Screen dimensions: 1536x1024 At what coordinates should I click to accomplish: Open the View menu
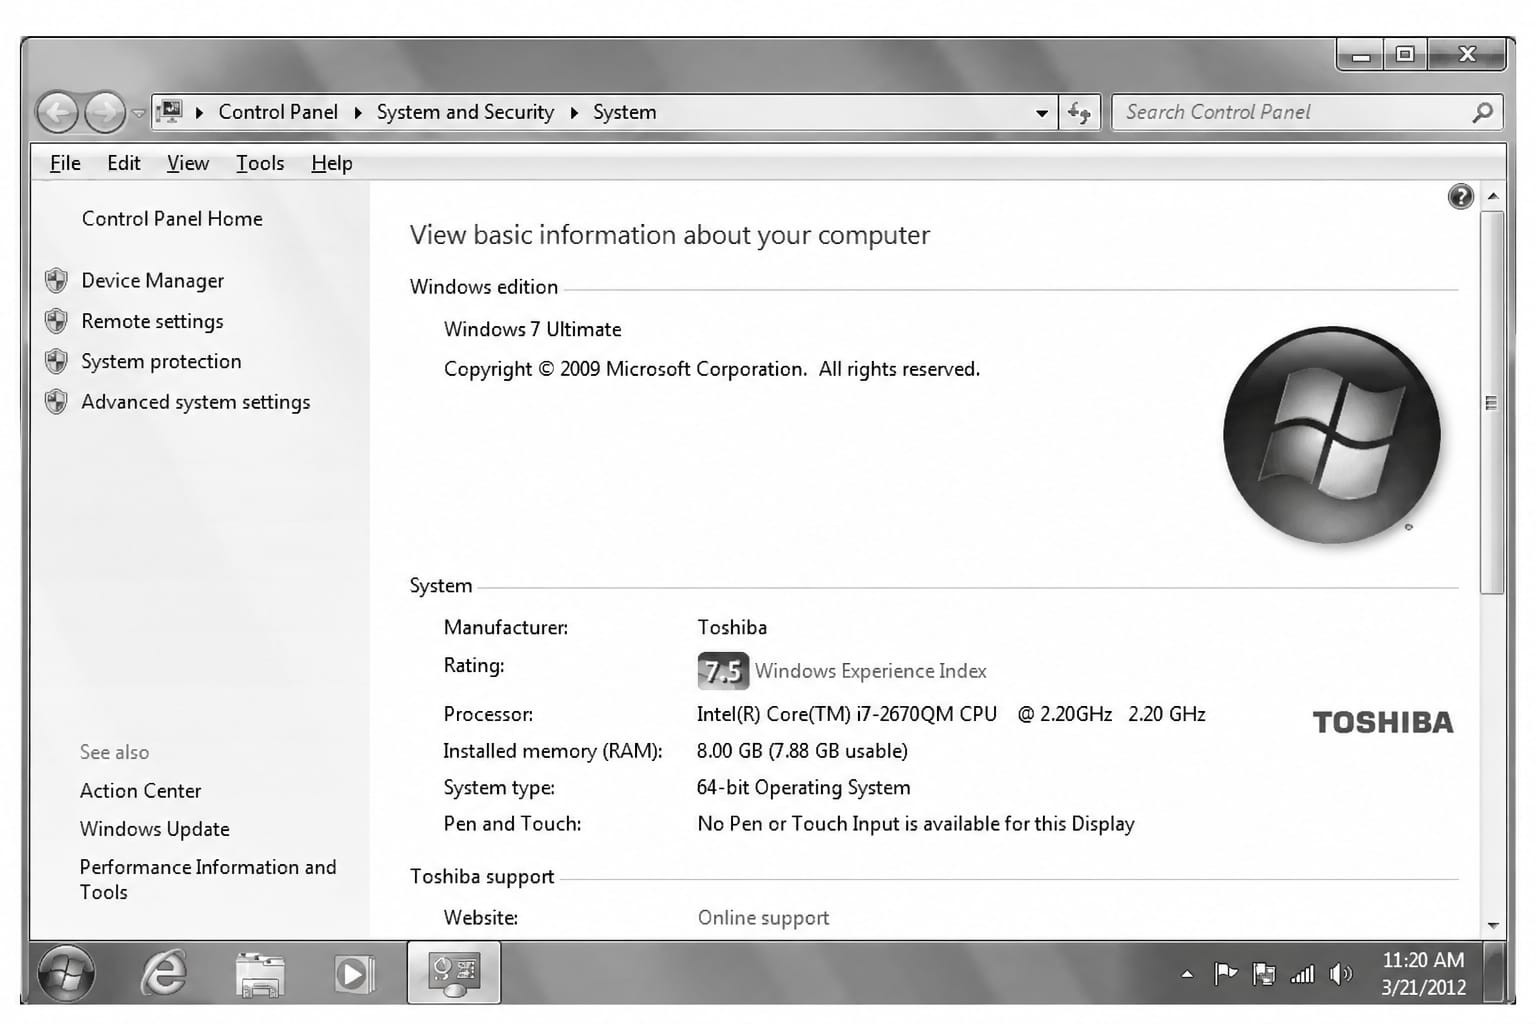tap(188, 163)
